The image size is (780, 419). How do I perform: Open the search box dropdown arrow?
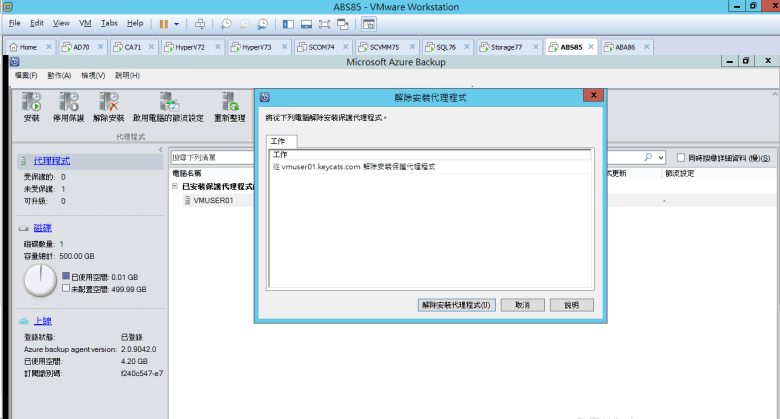(662, 158)
